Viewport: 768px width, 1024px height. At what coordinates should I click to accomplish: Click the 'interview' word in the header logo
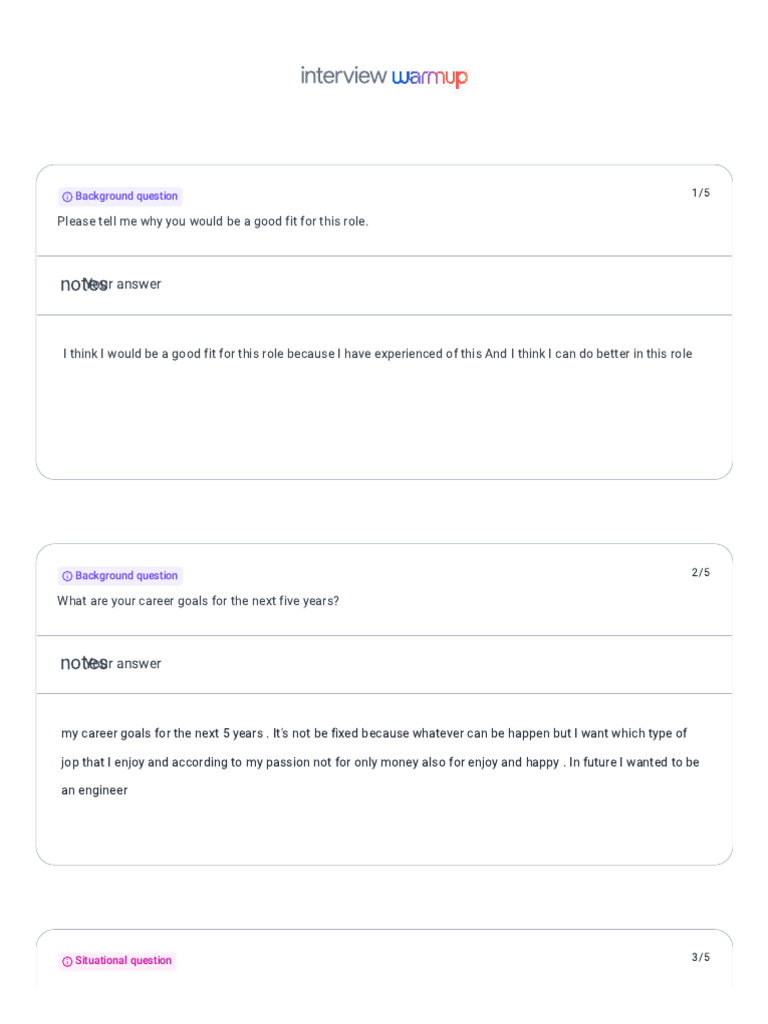click(343, 76)
